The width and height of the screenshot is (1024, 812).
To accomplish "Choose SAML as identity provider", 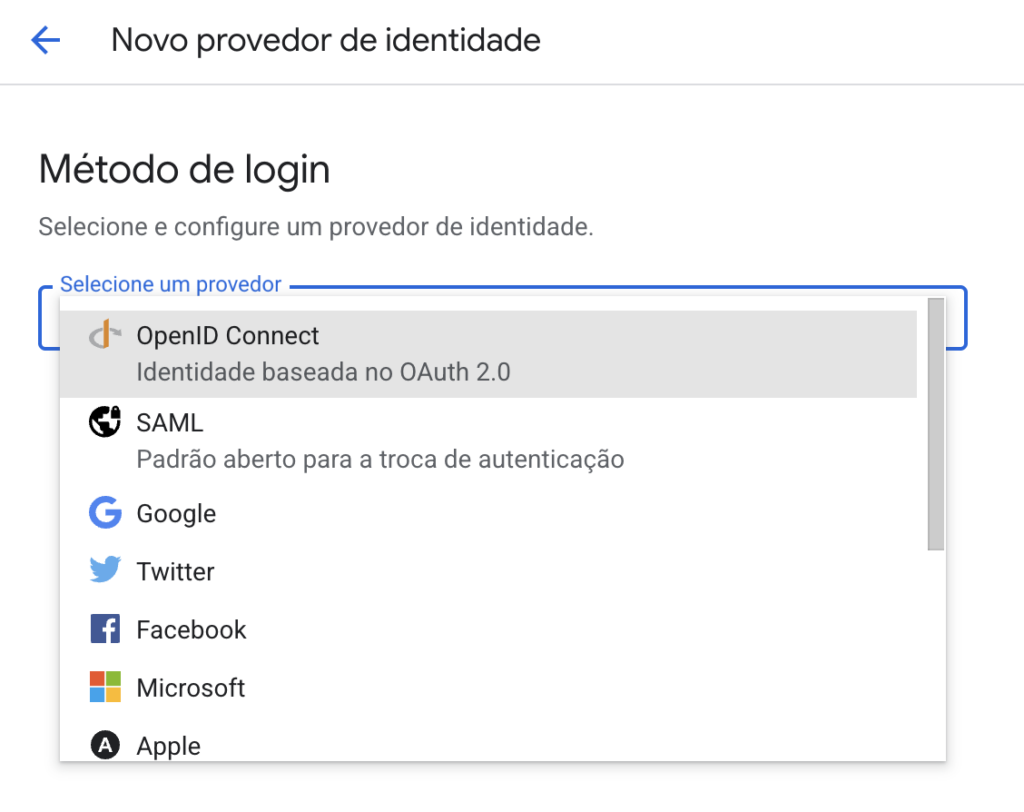I will pos(170,424).
